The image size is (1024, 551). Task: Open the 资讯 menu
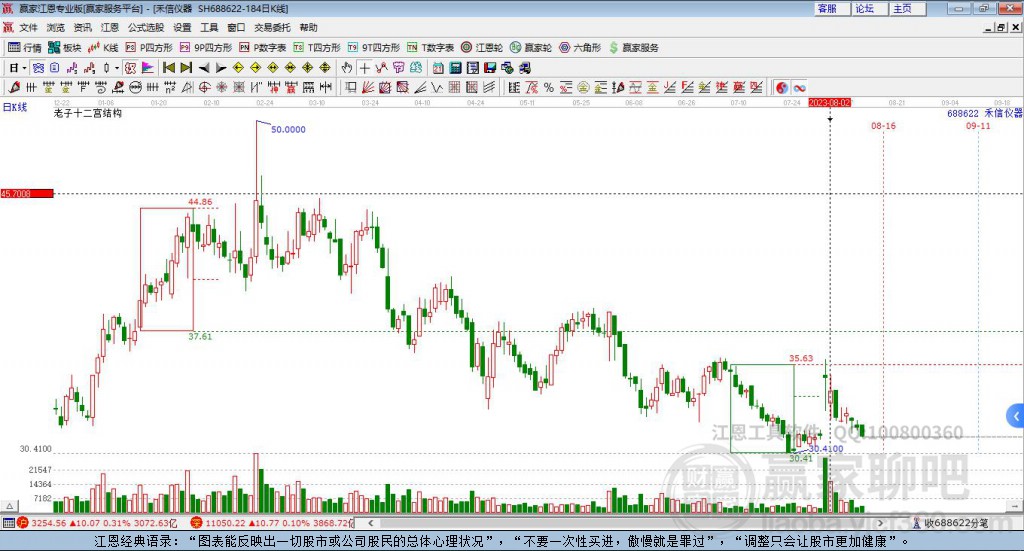[x=82, y=27]
